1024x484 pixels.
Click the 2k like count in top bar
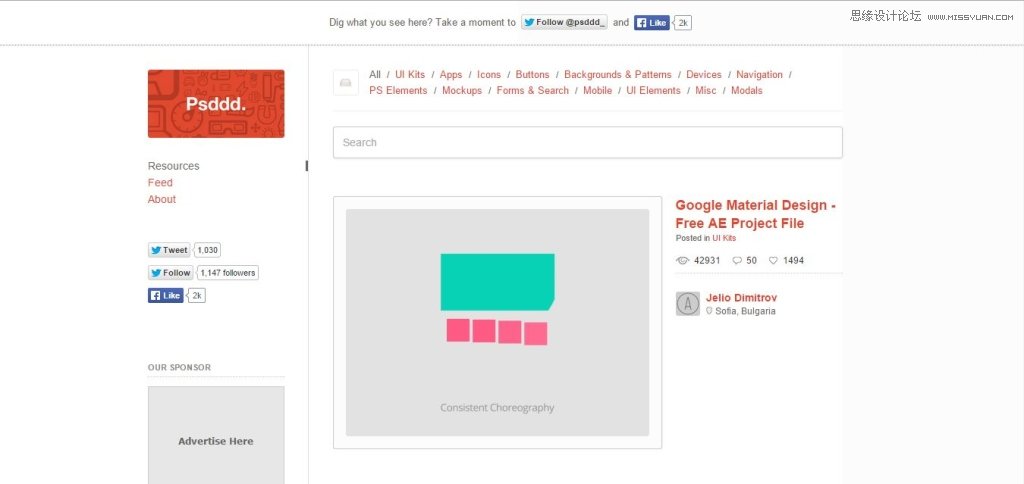tap(683, 23)
